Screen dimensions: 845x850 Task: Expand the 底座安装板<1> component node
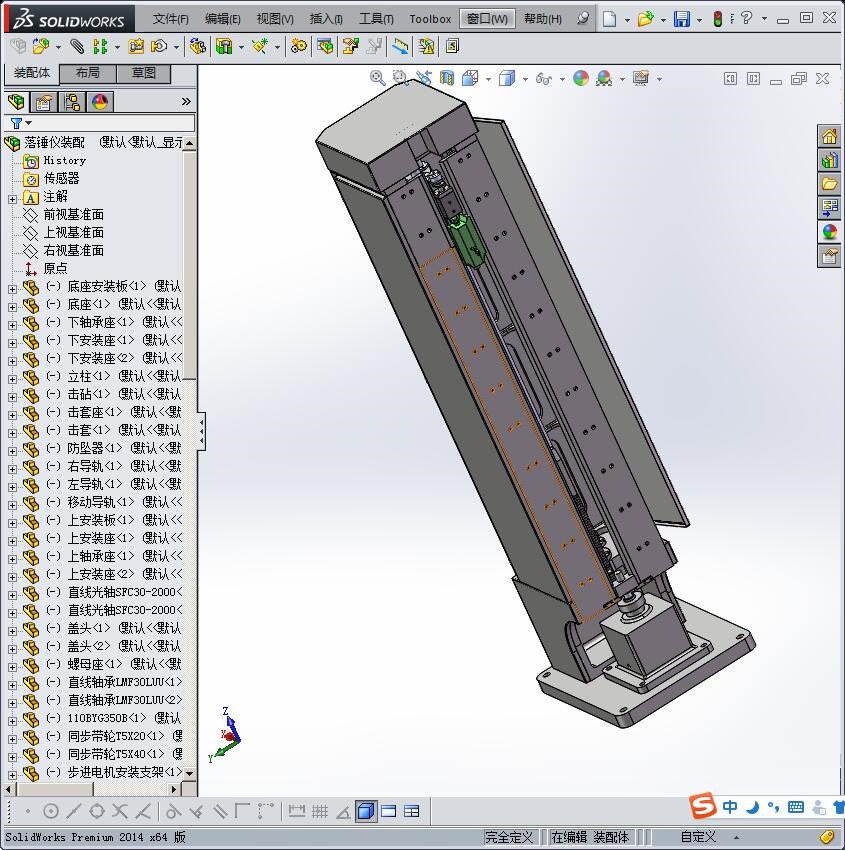pos(12,289)
